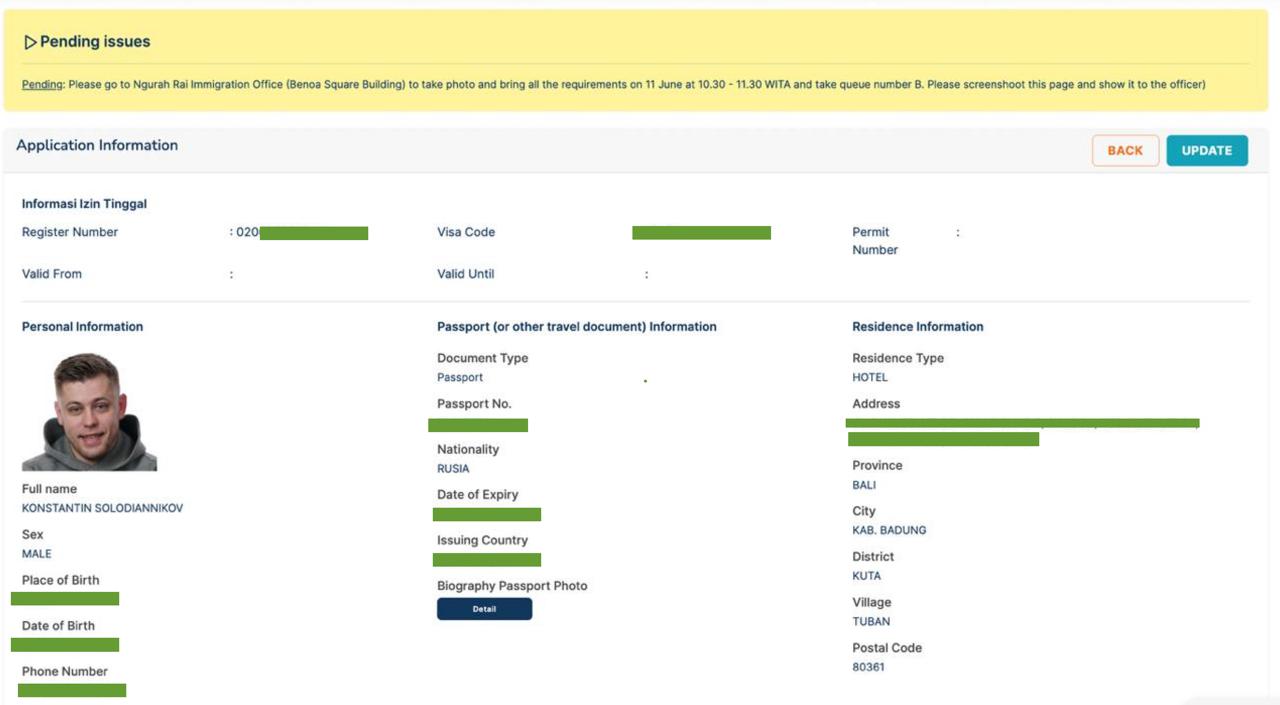Click the 'Residence Information' section heading
The width and height of the screenshot is (1280, 705).
point(918,327)
